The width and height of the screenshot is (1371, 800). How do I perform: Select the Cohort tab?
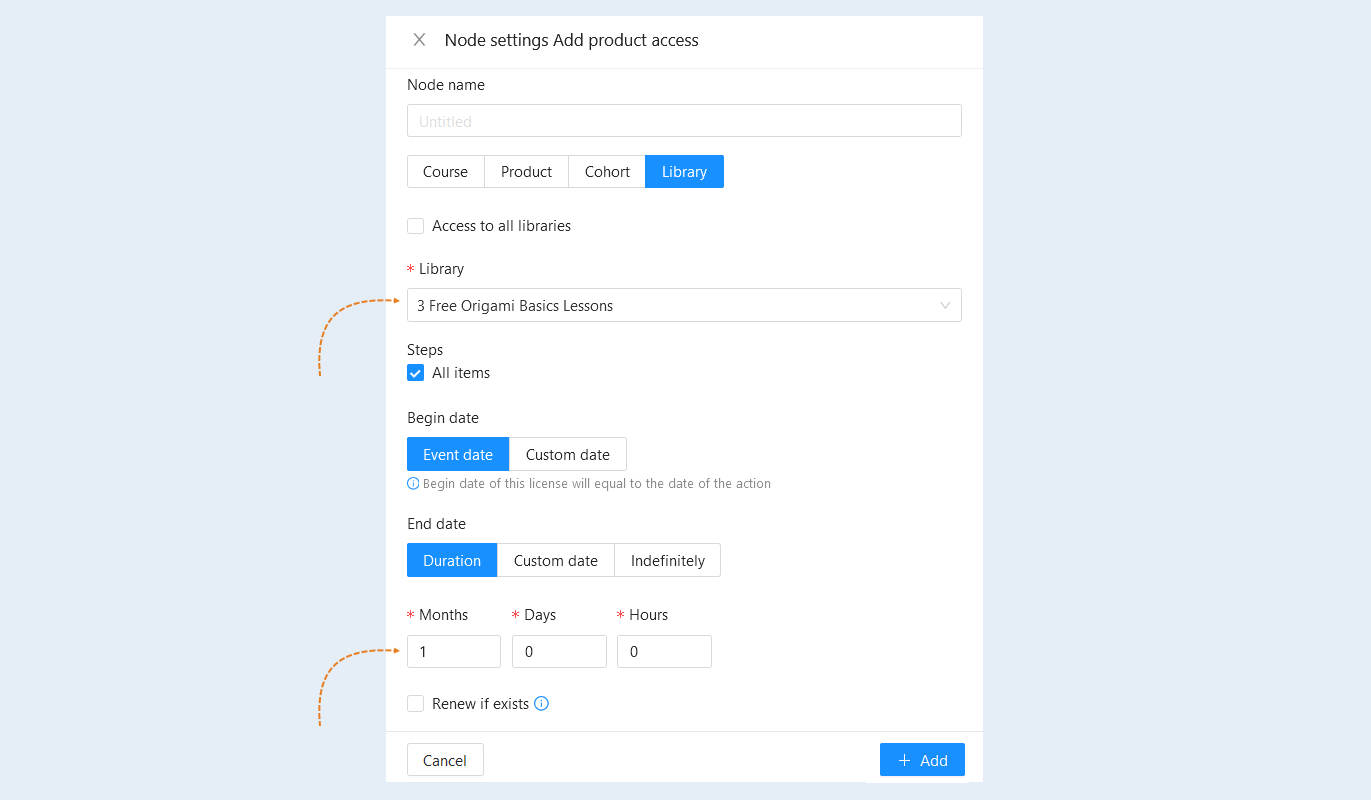(607, 171)
